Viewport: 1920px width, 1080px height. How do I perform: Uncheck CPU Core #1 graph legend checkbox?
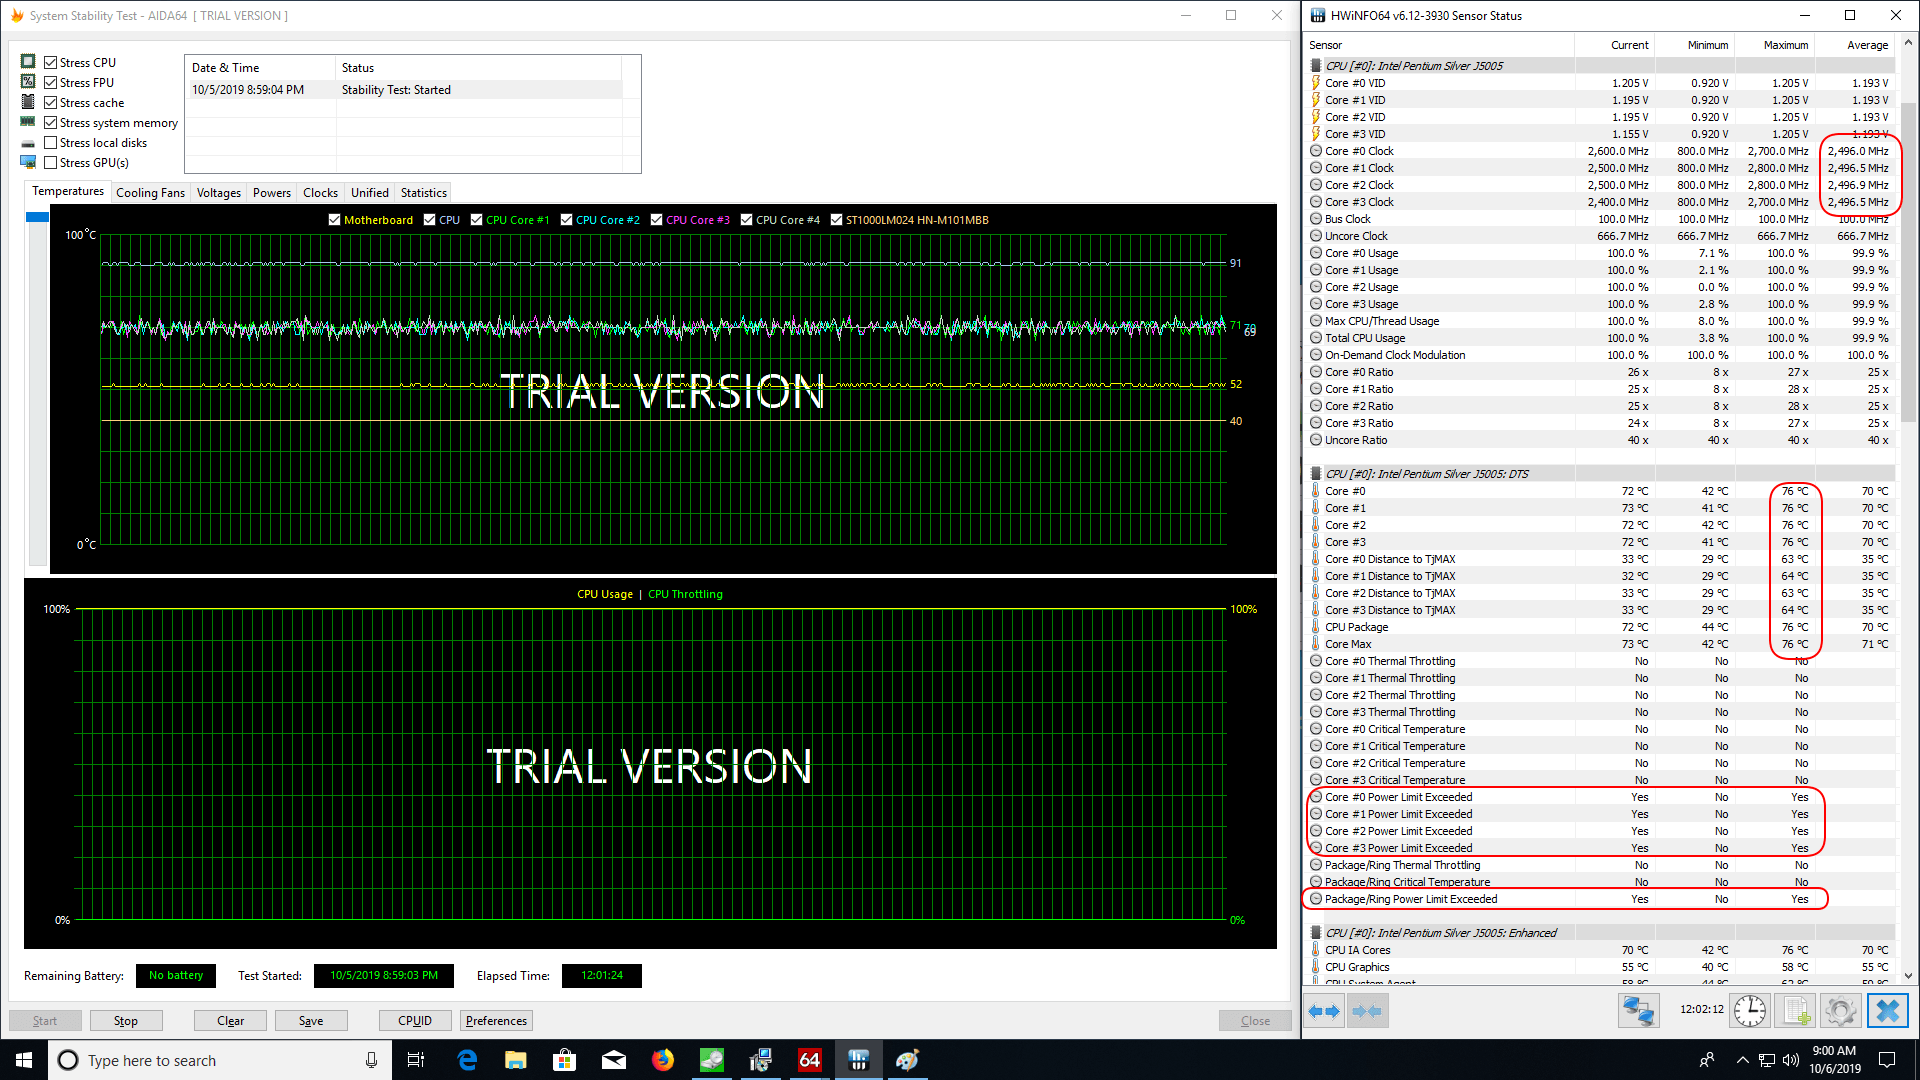pyautogui.click(x=477, y=220)
